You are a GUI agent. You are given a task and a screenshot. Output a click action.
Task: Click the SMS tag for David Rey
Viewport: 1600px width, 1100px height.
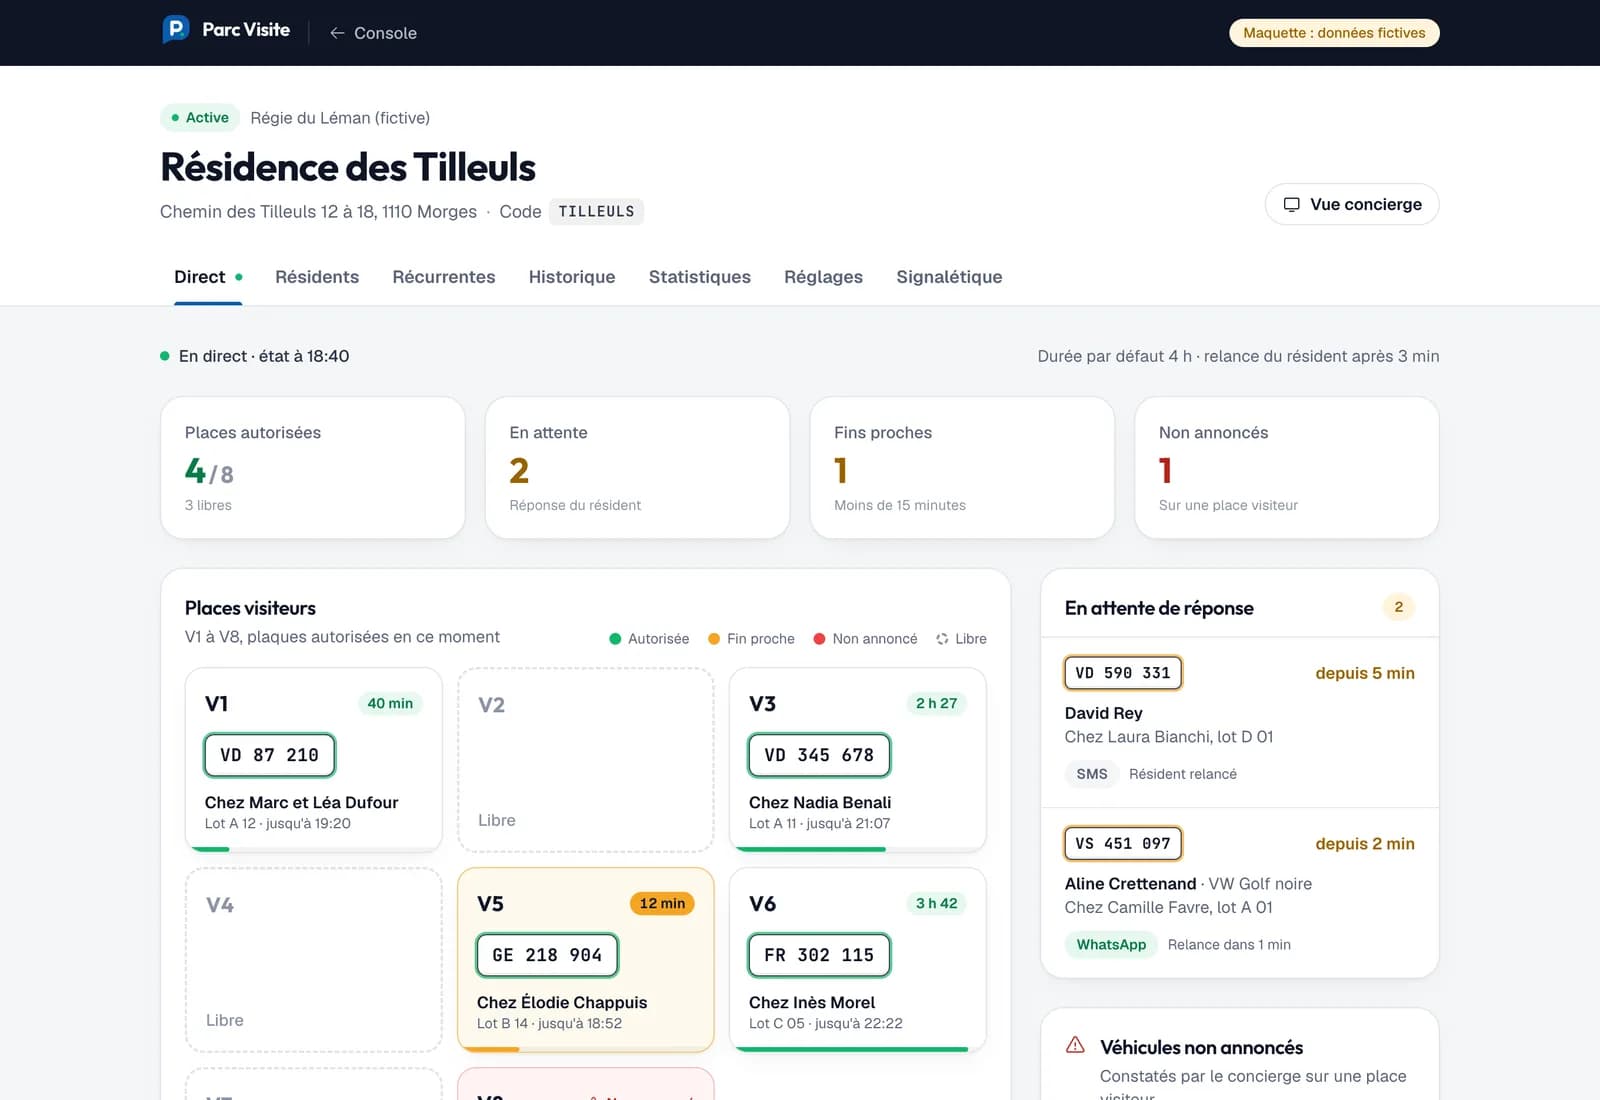pyautogui.click(x=1092, y=774)
